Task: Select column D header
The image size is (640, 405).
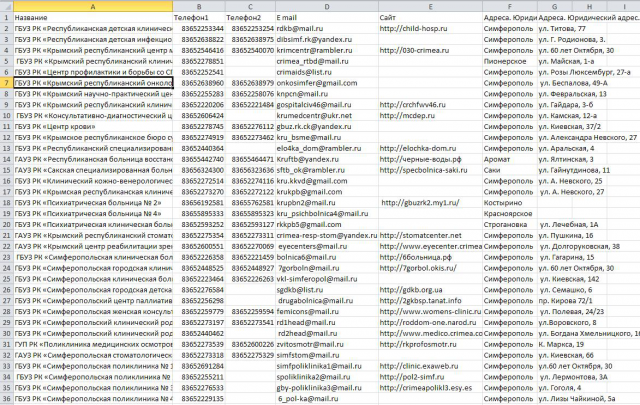Action: 327,7
